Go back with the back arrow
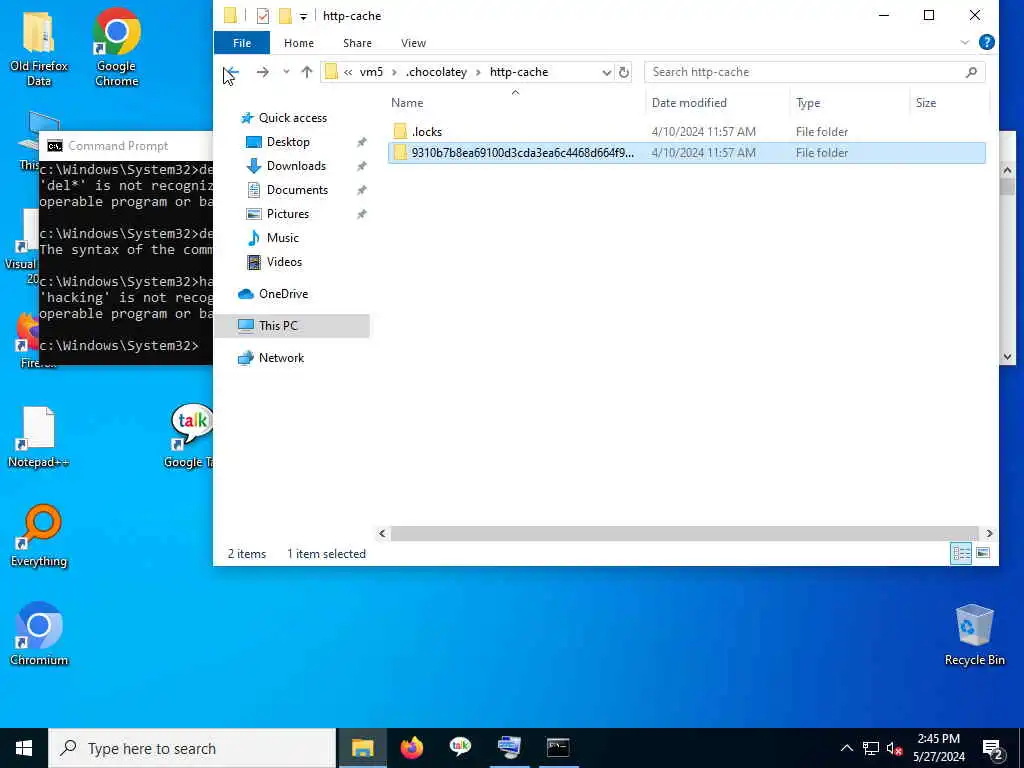The width and height of the screenshot is (1024, 768). coord(231,72)
